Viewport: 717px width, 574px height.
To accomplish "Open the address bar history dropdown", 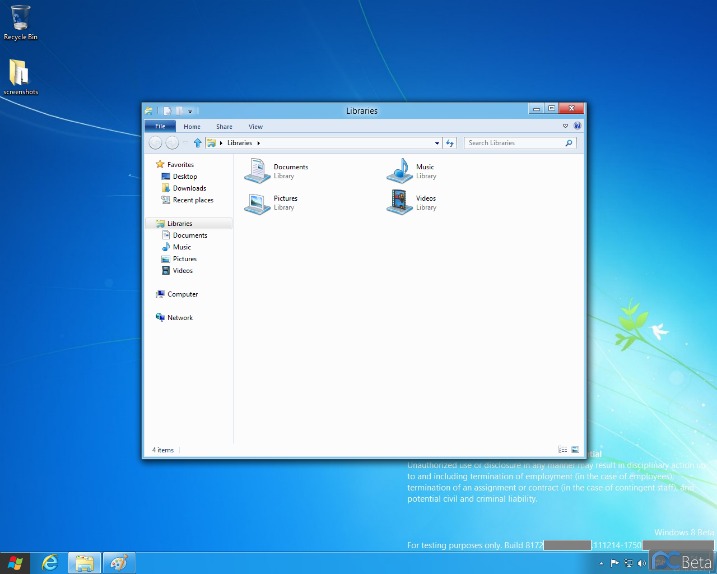I will click(x=437, y=143).
